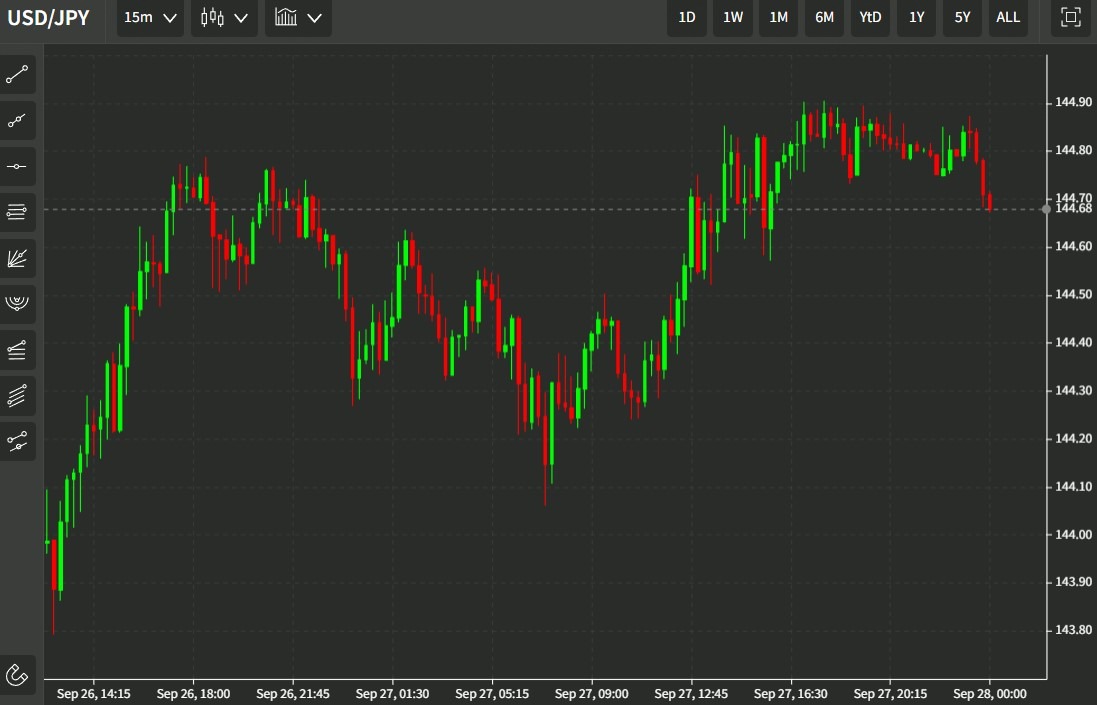The width and height of the screenshot is (1097, 705).
Task: Select the ray line drawing tool
Action: (17, 120)
